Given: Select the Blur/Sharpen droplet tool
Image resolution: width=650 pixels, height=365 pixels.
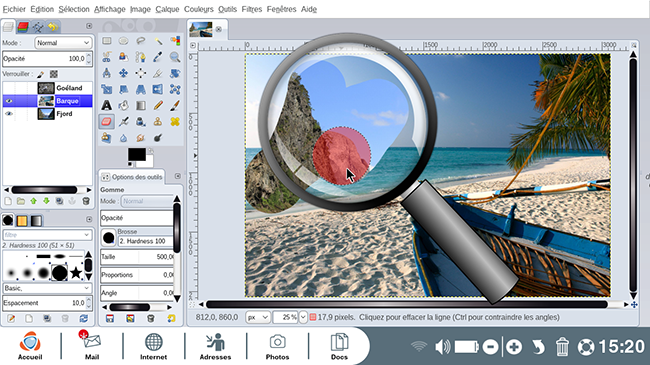Looking at the screenshot, I should (x=124, y=138).
